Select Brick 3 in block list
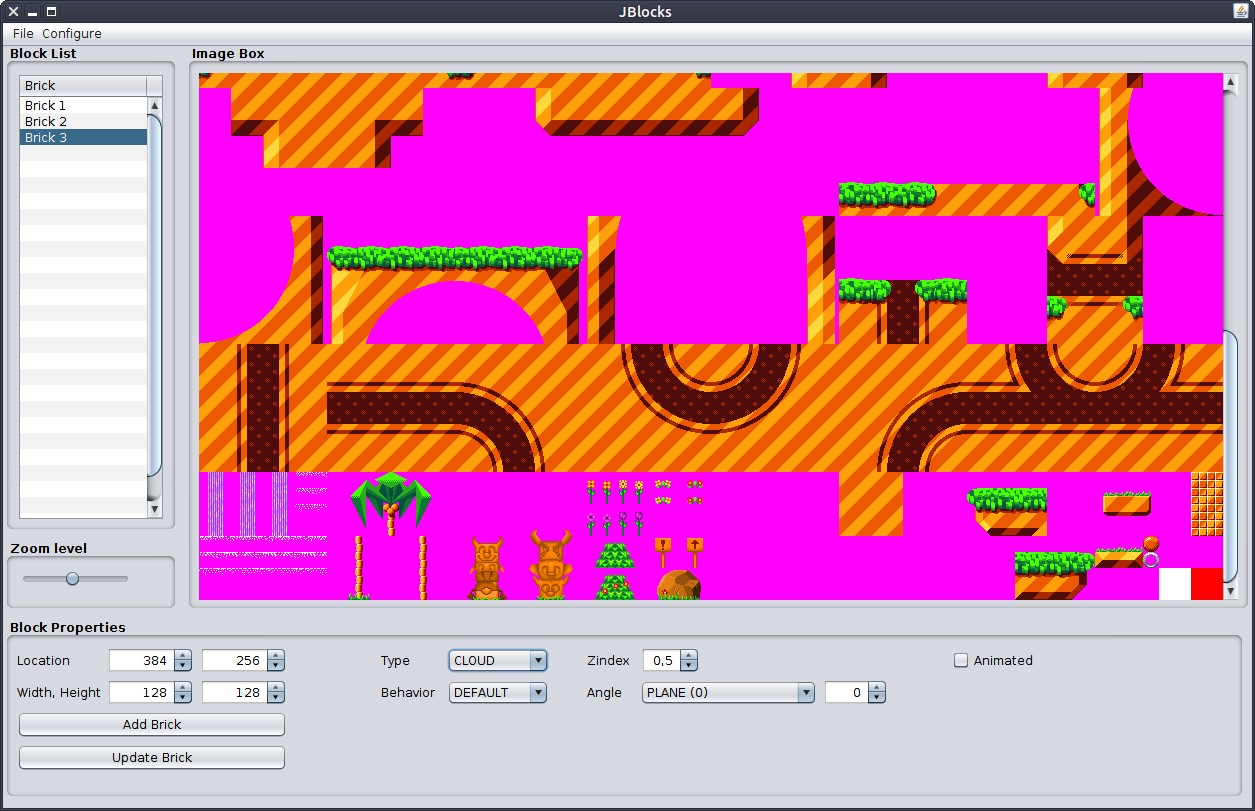Image resolution: width=1255 pixels, height=811 pixels. click(x=83, y=137)
